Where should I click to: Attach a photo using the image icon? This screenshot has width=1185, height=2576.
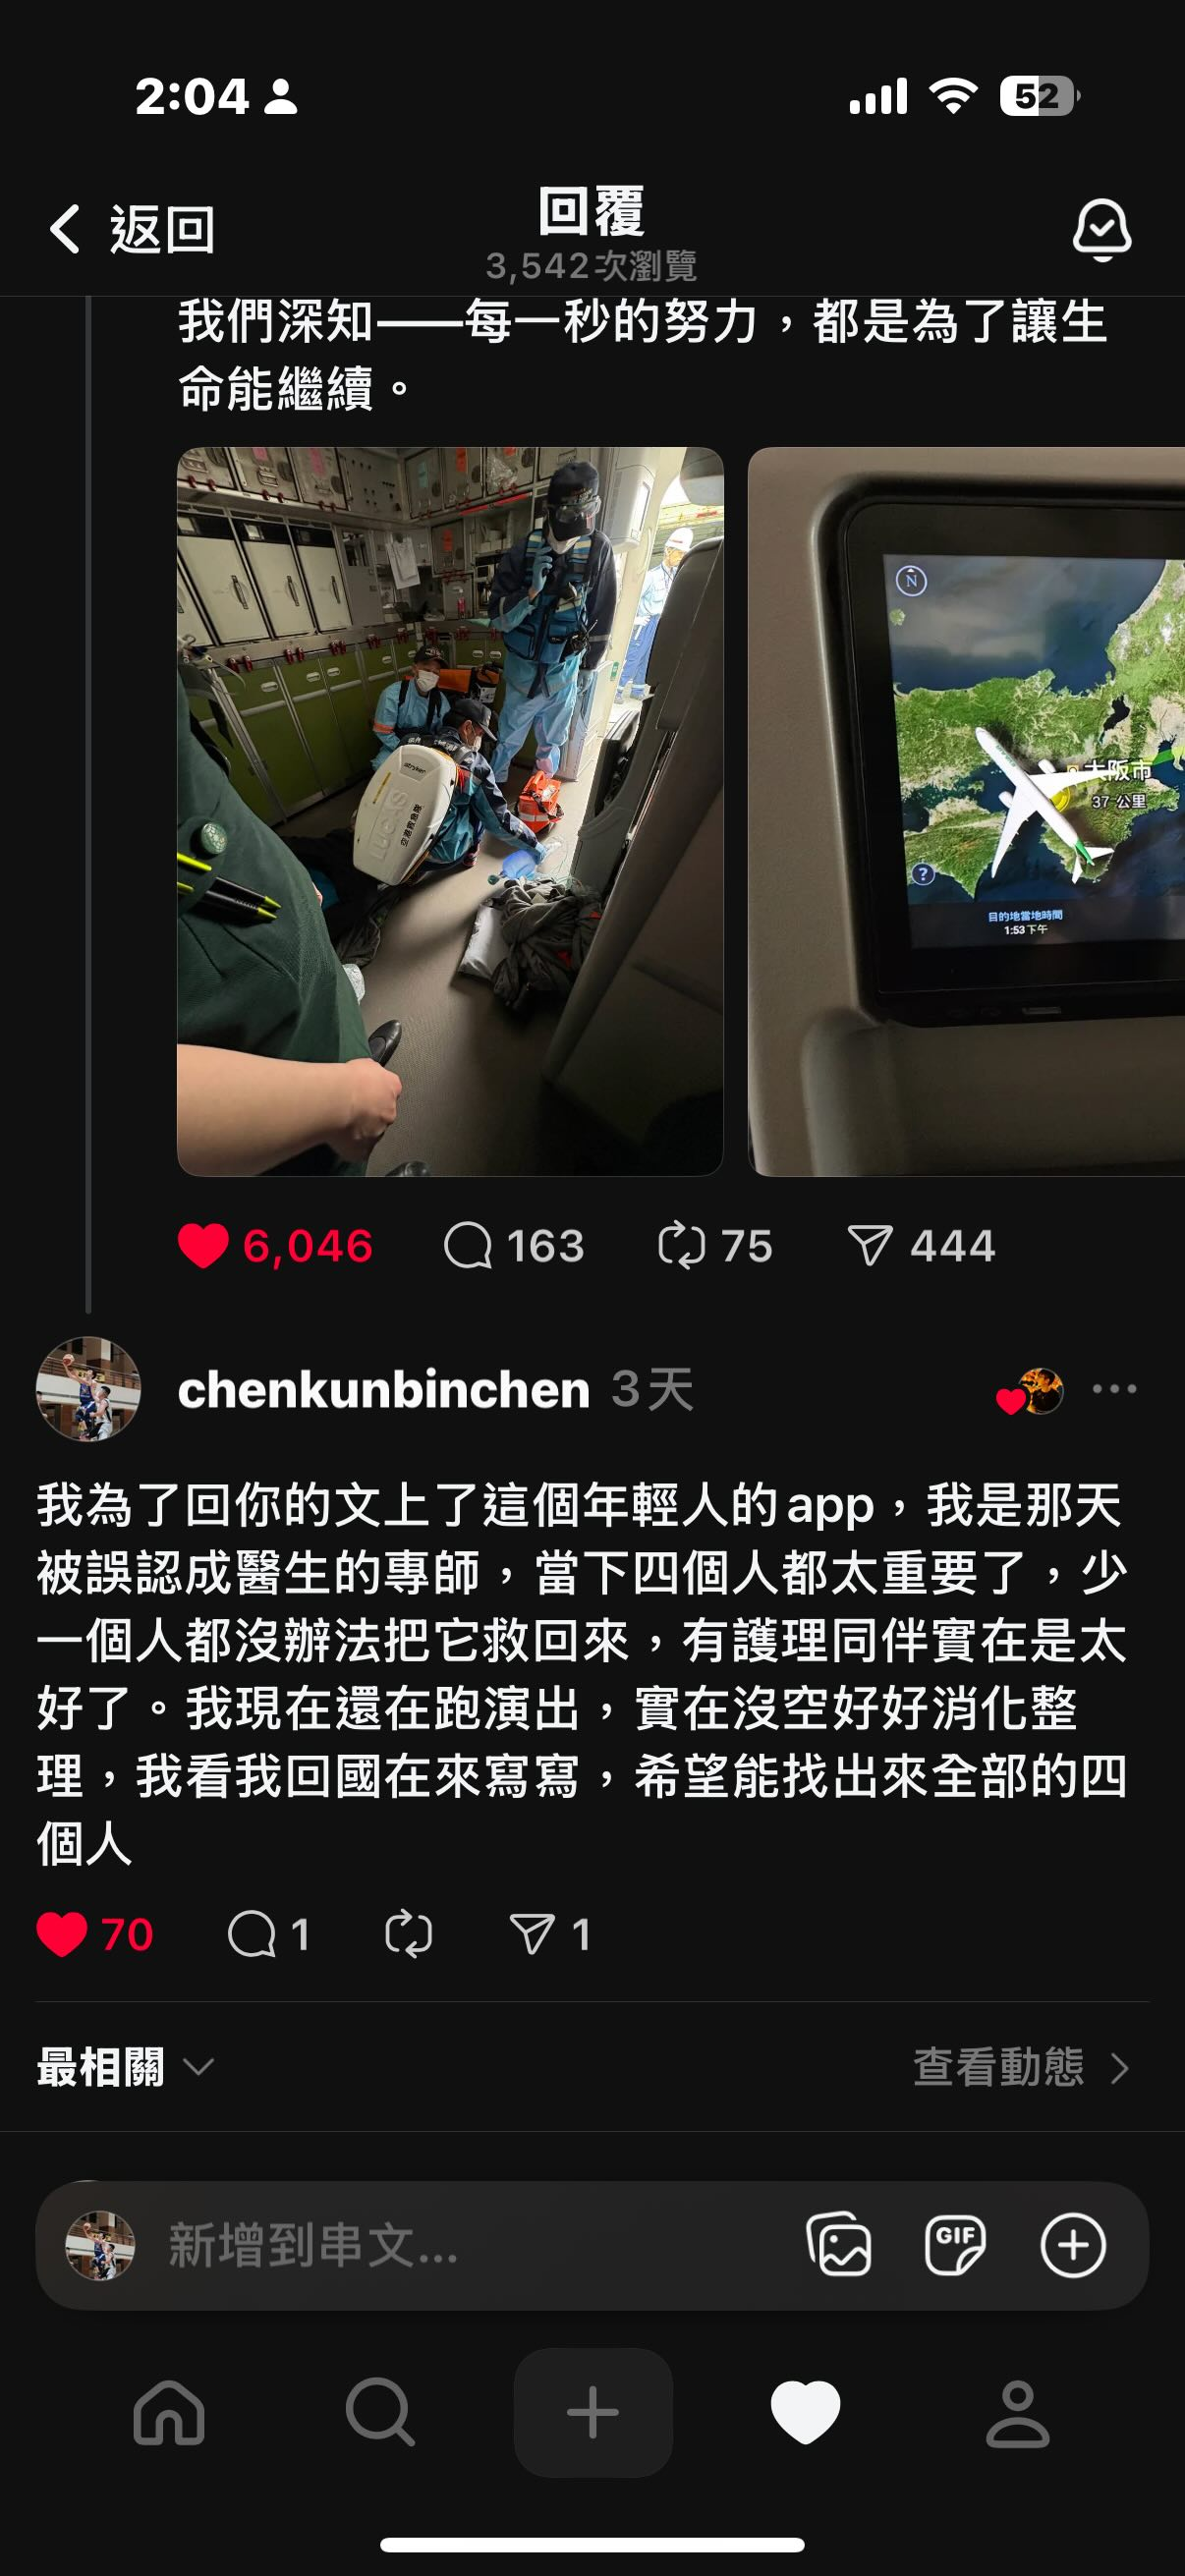839,2245
